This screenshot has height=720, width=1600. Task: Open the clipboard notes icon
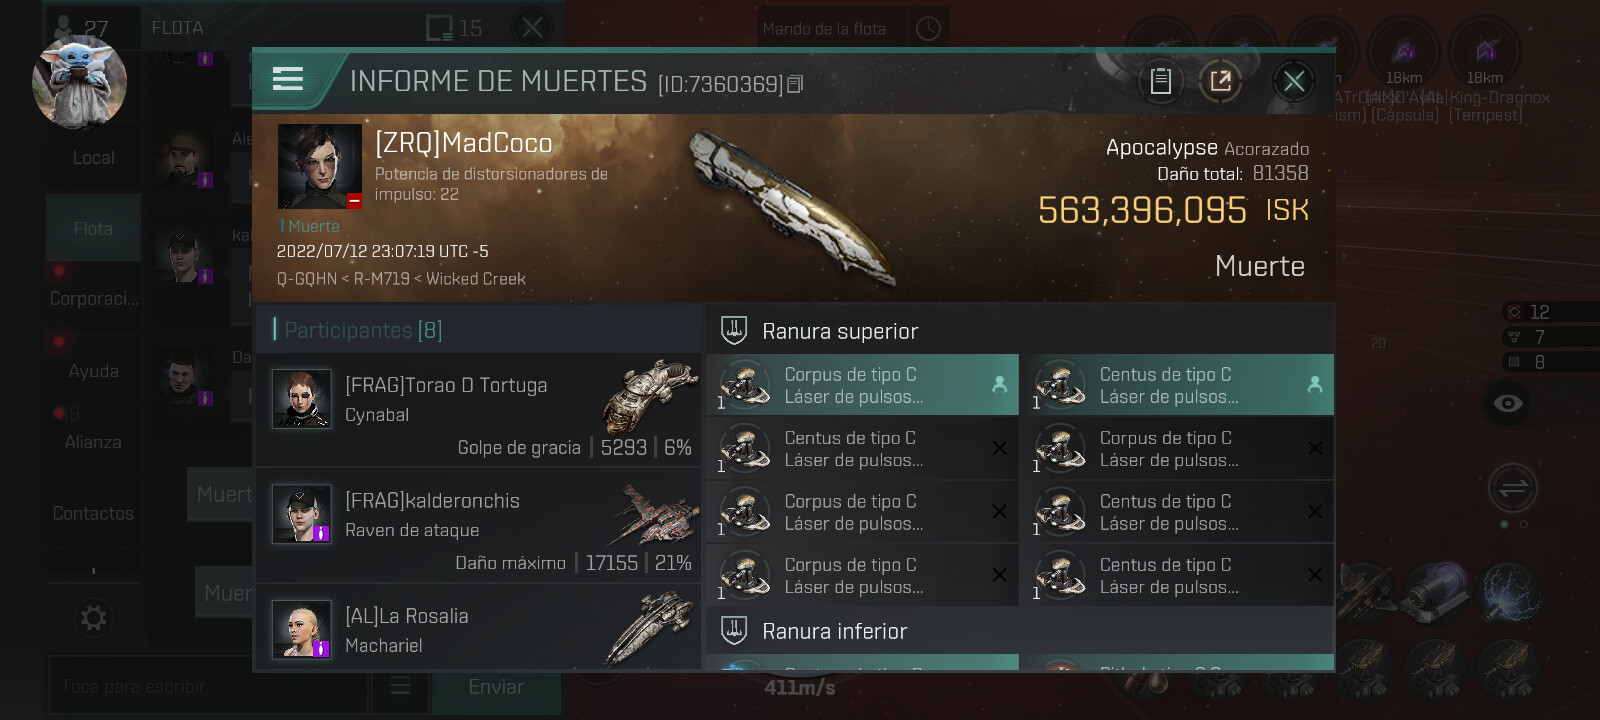point(1160,81)
